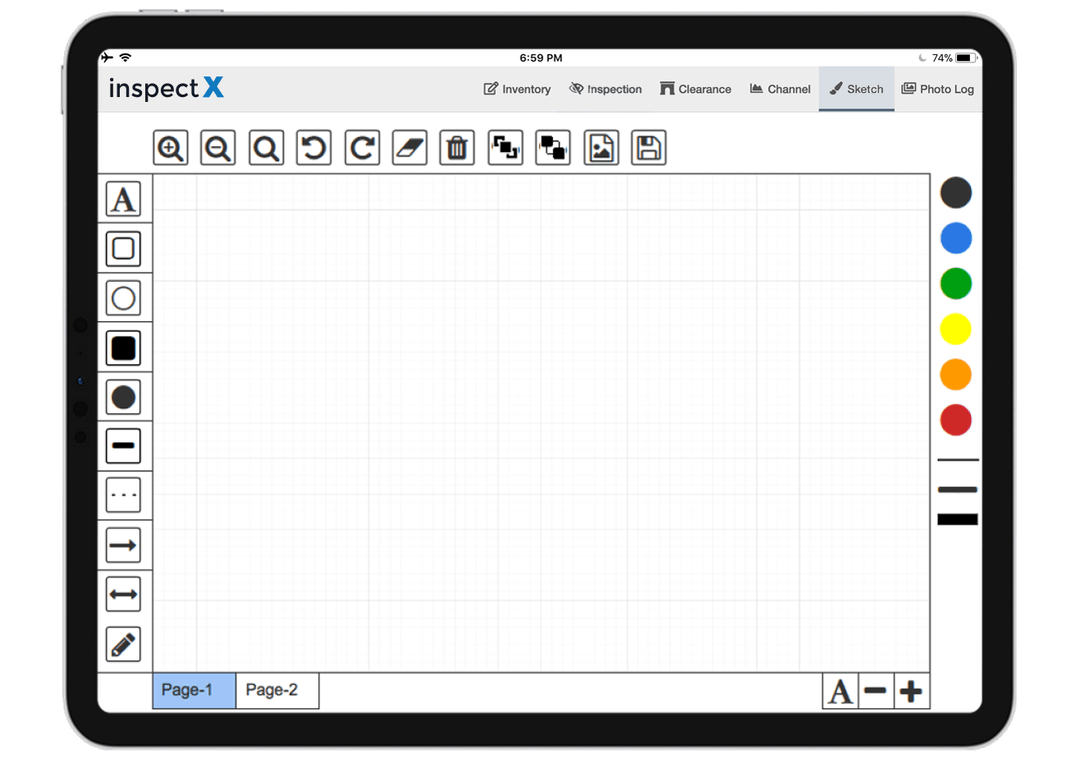1080x766 pixels.
Task: Go to the Photo Log view
Action: [938, 89]
